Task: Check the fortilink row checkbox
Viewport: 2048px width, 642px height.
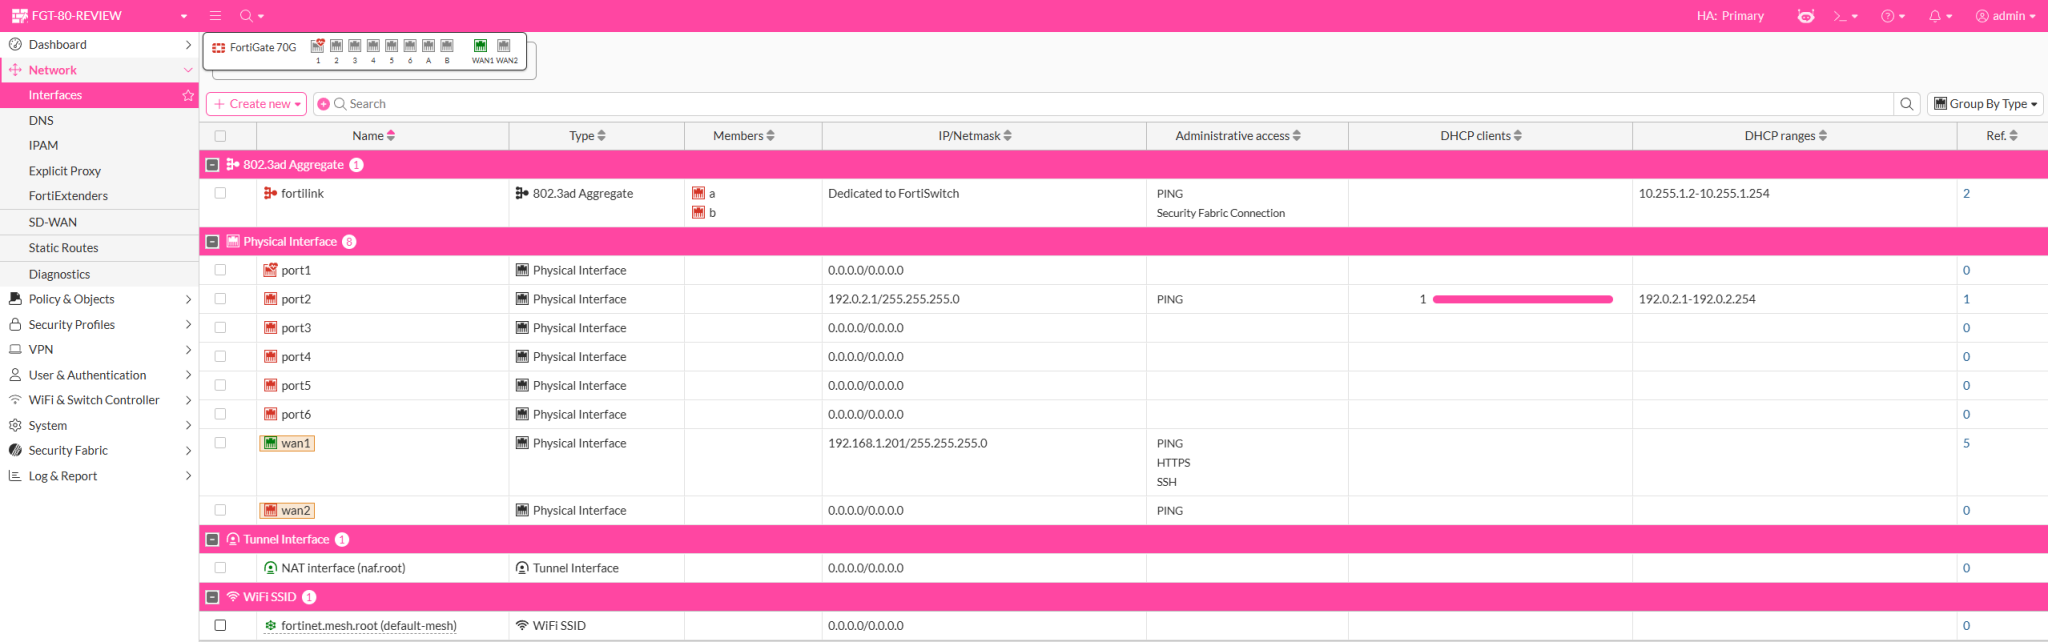Action: coord(220,193)
